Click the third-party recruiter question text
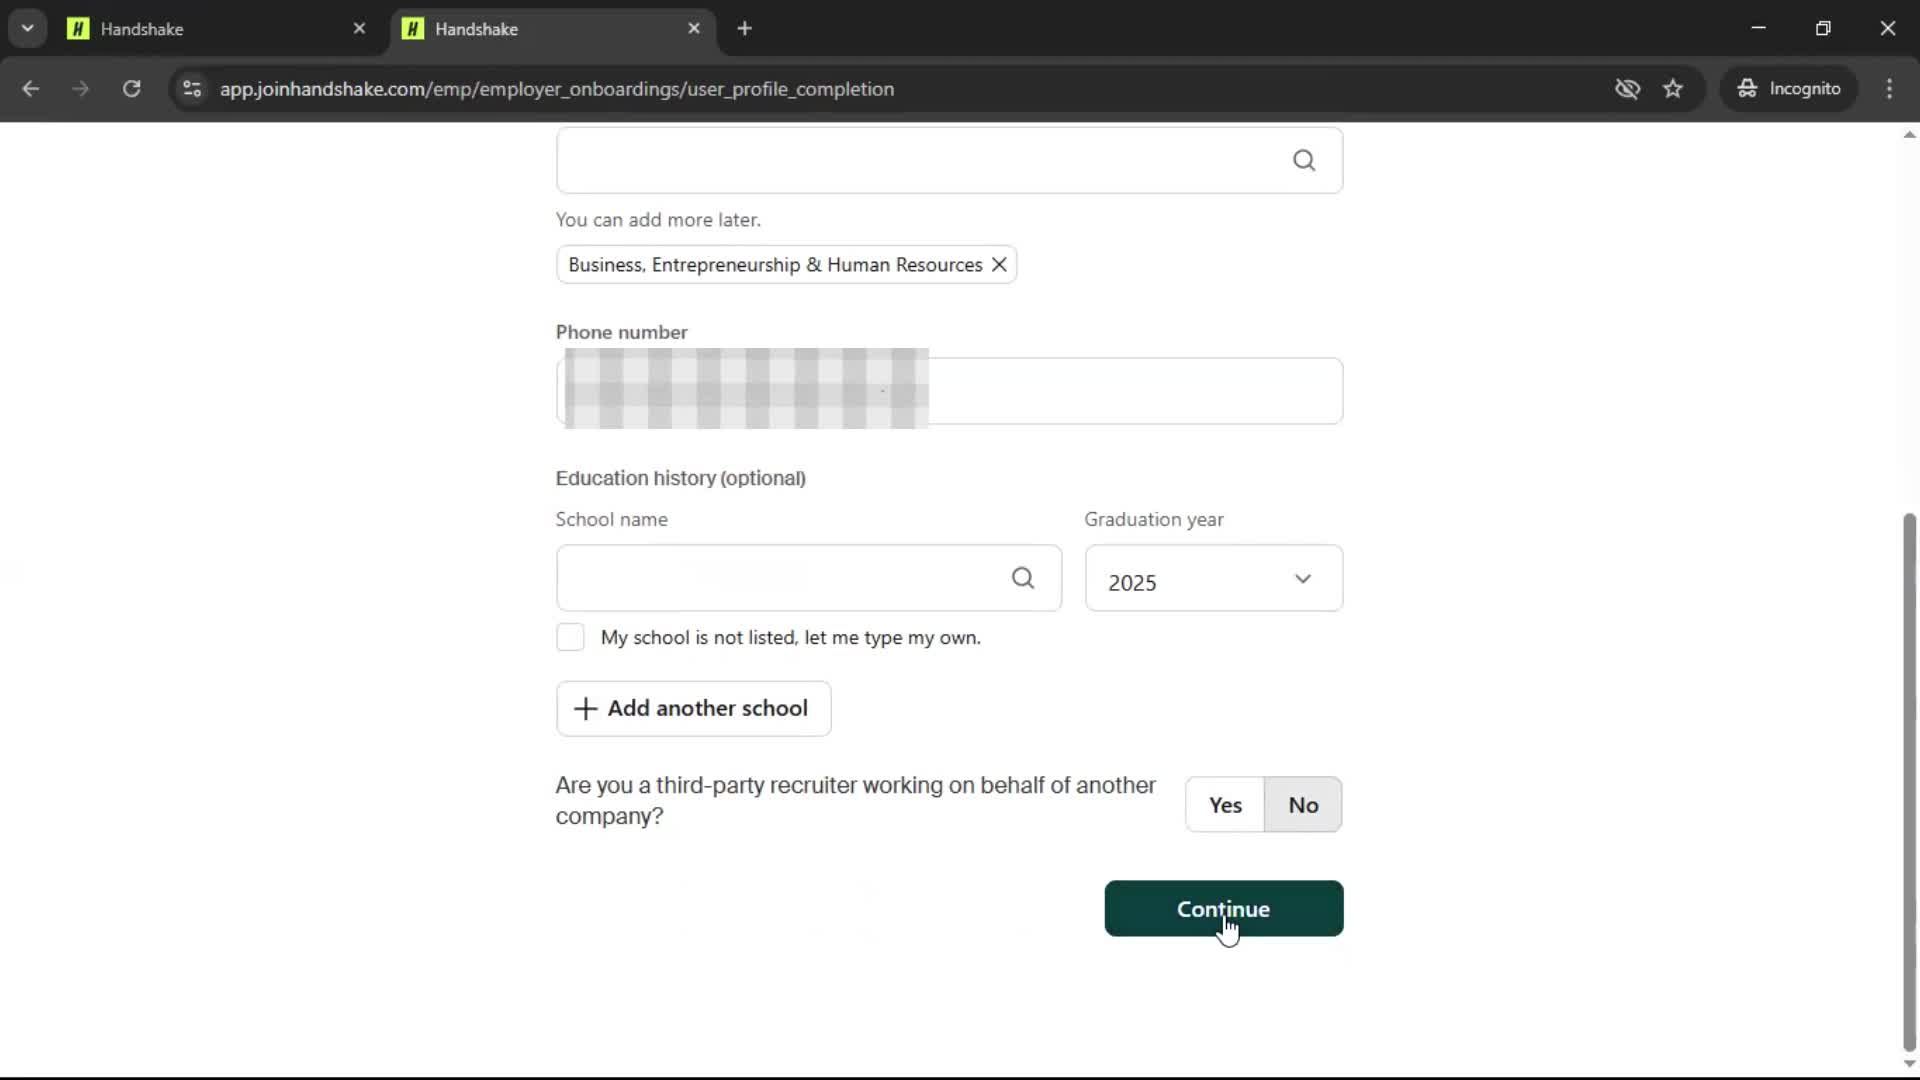The height and width of the screenshot is (1080, 1920). (855, 801)
